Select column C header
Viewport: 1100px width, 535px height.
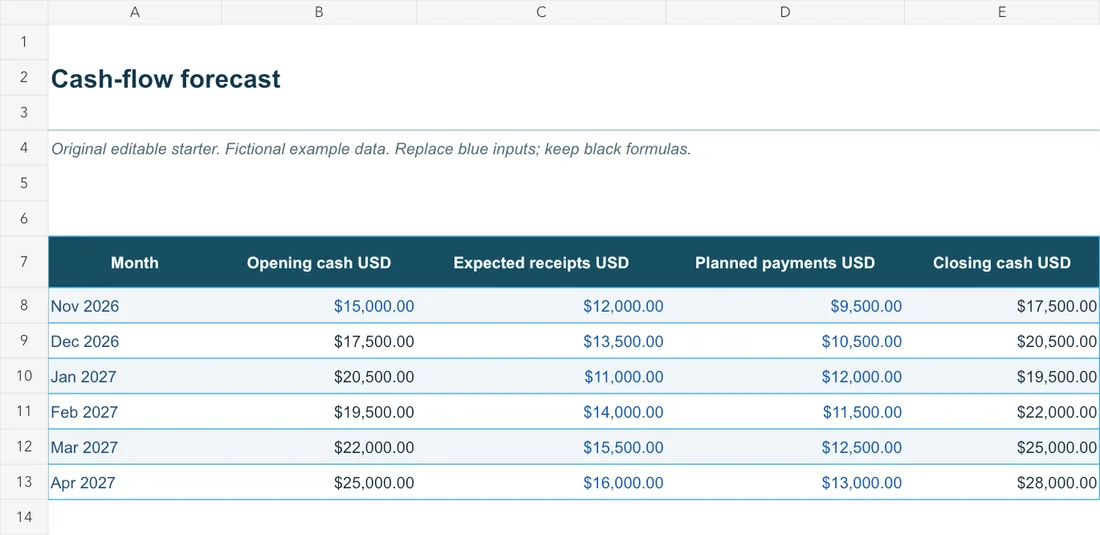tap(541, 12)
